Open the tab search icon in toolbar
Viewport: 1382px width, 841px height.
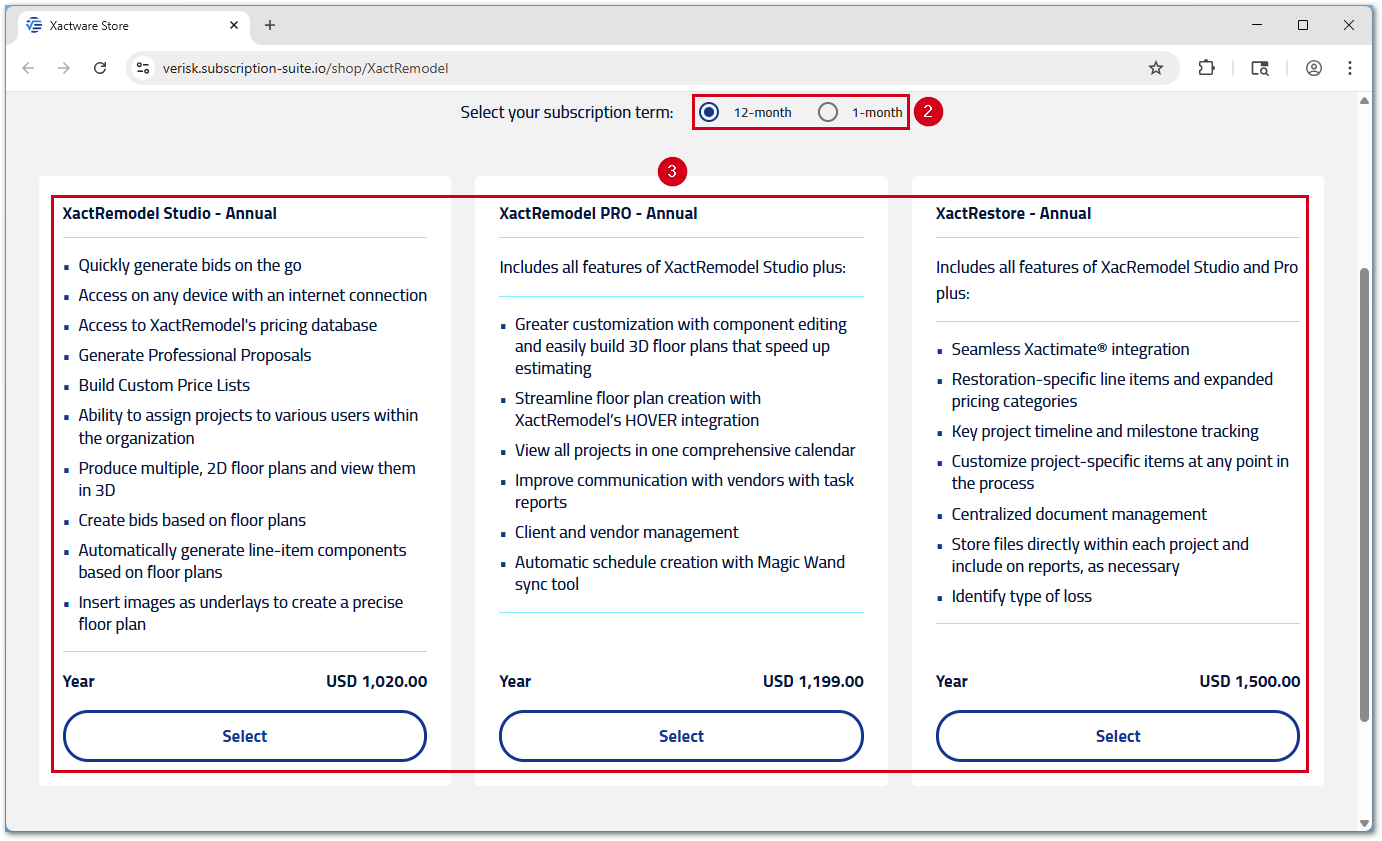click(1260, 68)
